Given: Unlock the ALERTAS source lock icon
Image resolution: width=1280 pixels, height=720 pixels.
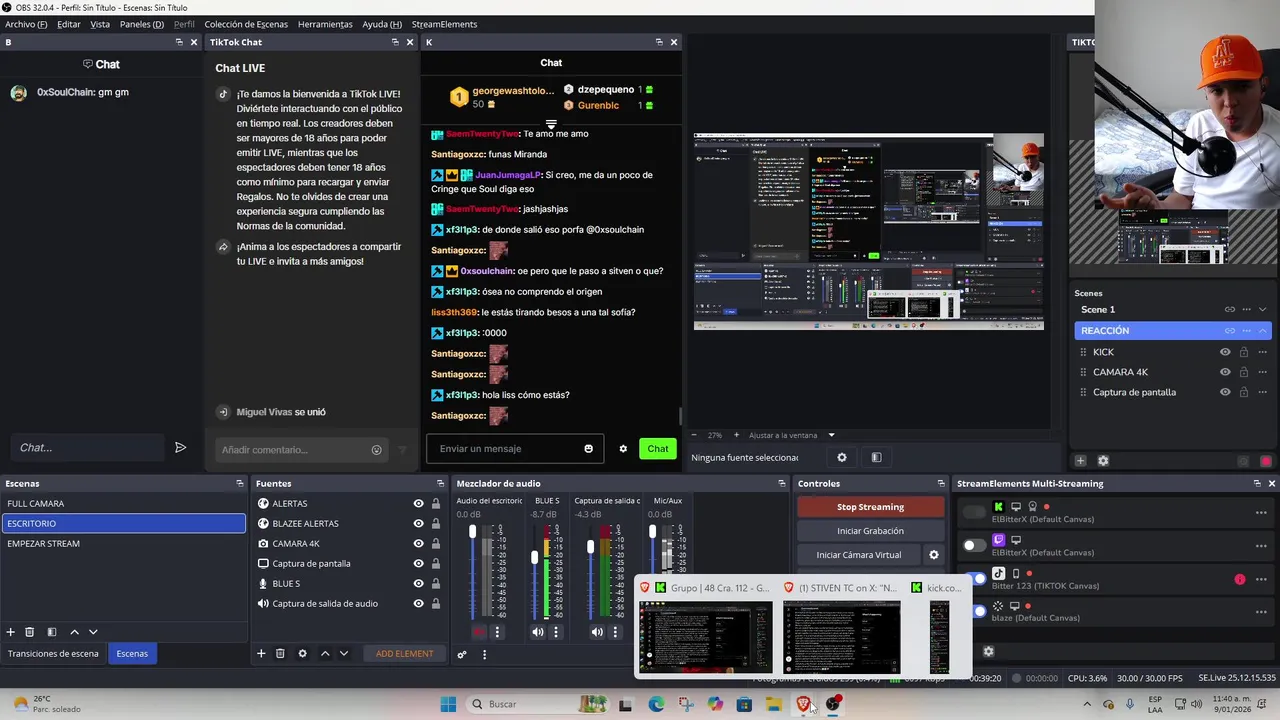Looking at the screenshot, I should coord(436,504).
